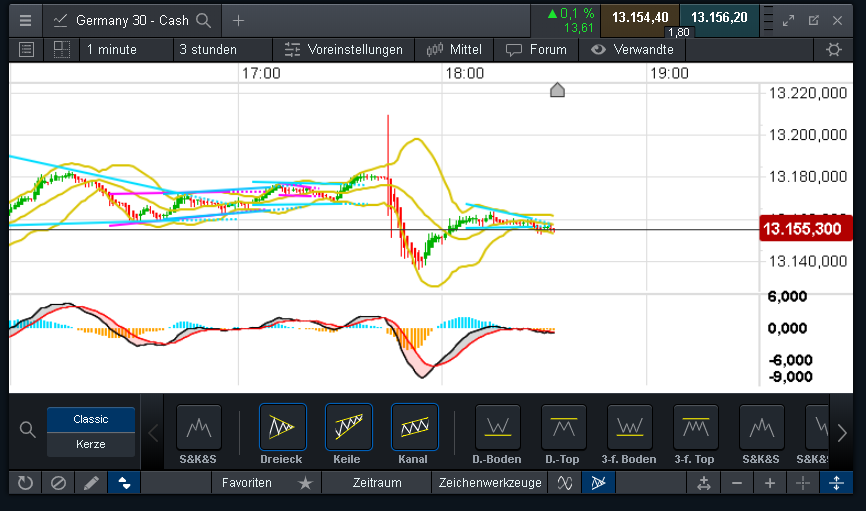The height and width of the screenshot is (511, 866).
Task: Expand the Mittel price type selector
Action: pyautogui.click(x=454, y=49)
